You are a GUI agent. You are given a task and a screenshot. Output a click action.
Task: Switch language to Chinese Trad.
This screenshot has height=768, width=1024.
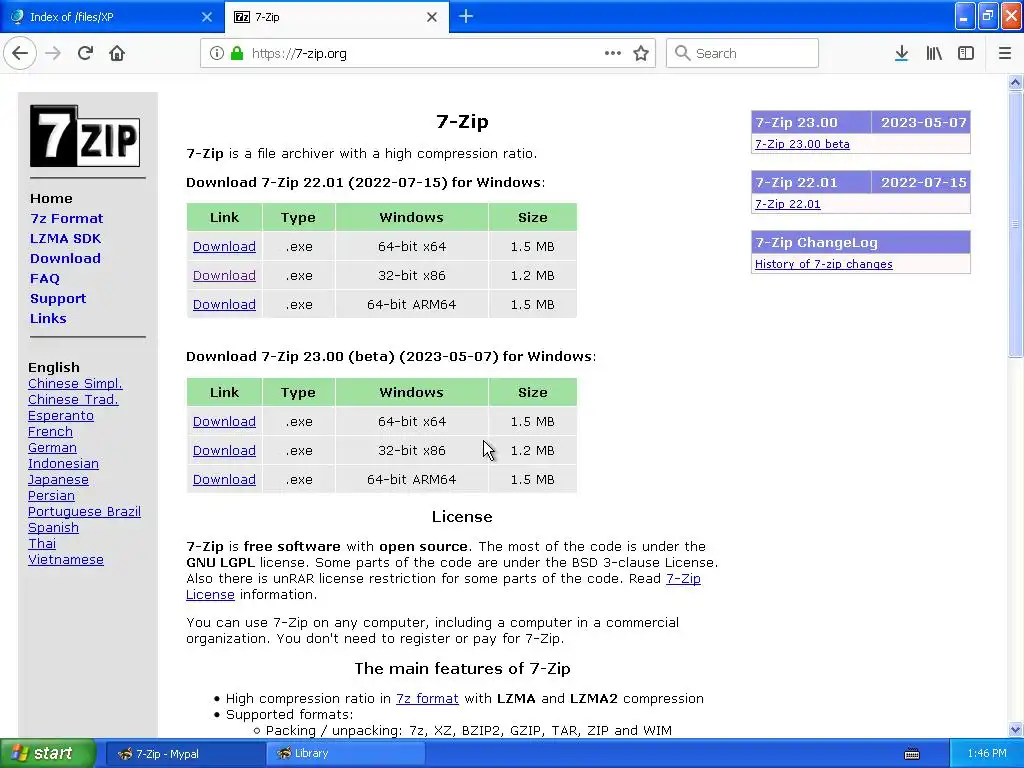pyautogui.click(x=73, y=400)
